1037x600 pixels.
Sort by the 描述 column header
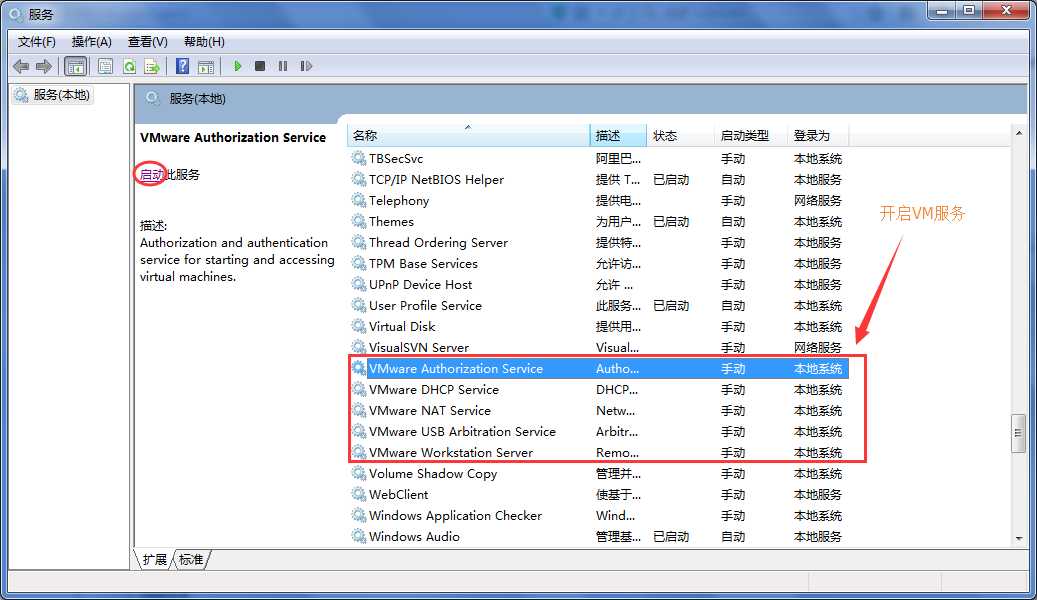pos(618,136)
